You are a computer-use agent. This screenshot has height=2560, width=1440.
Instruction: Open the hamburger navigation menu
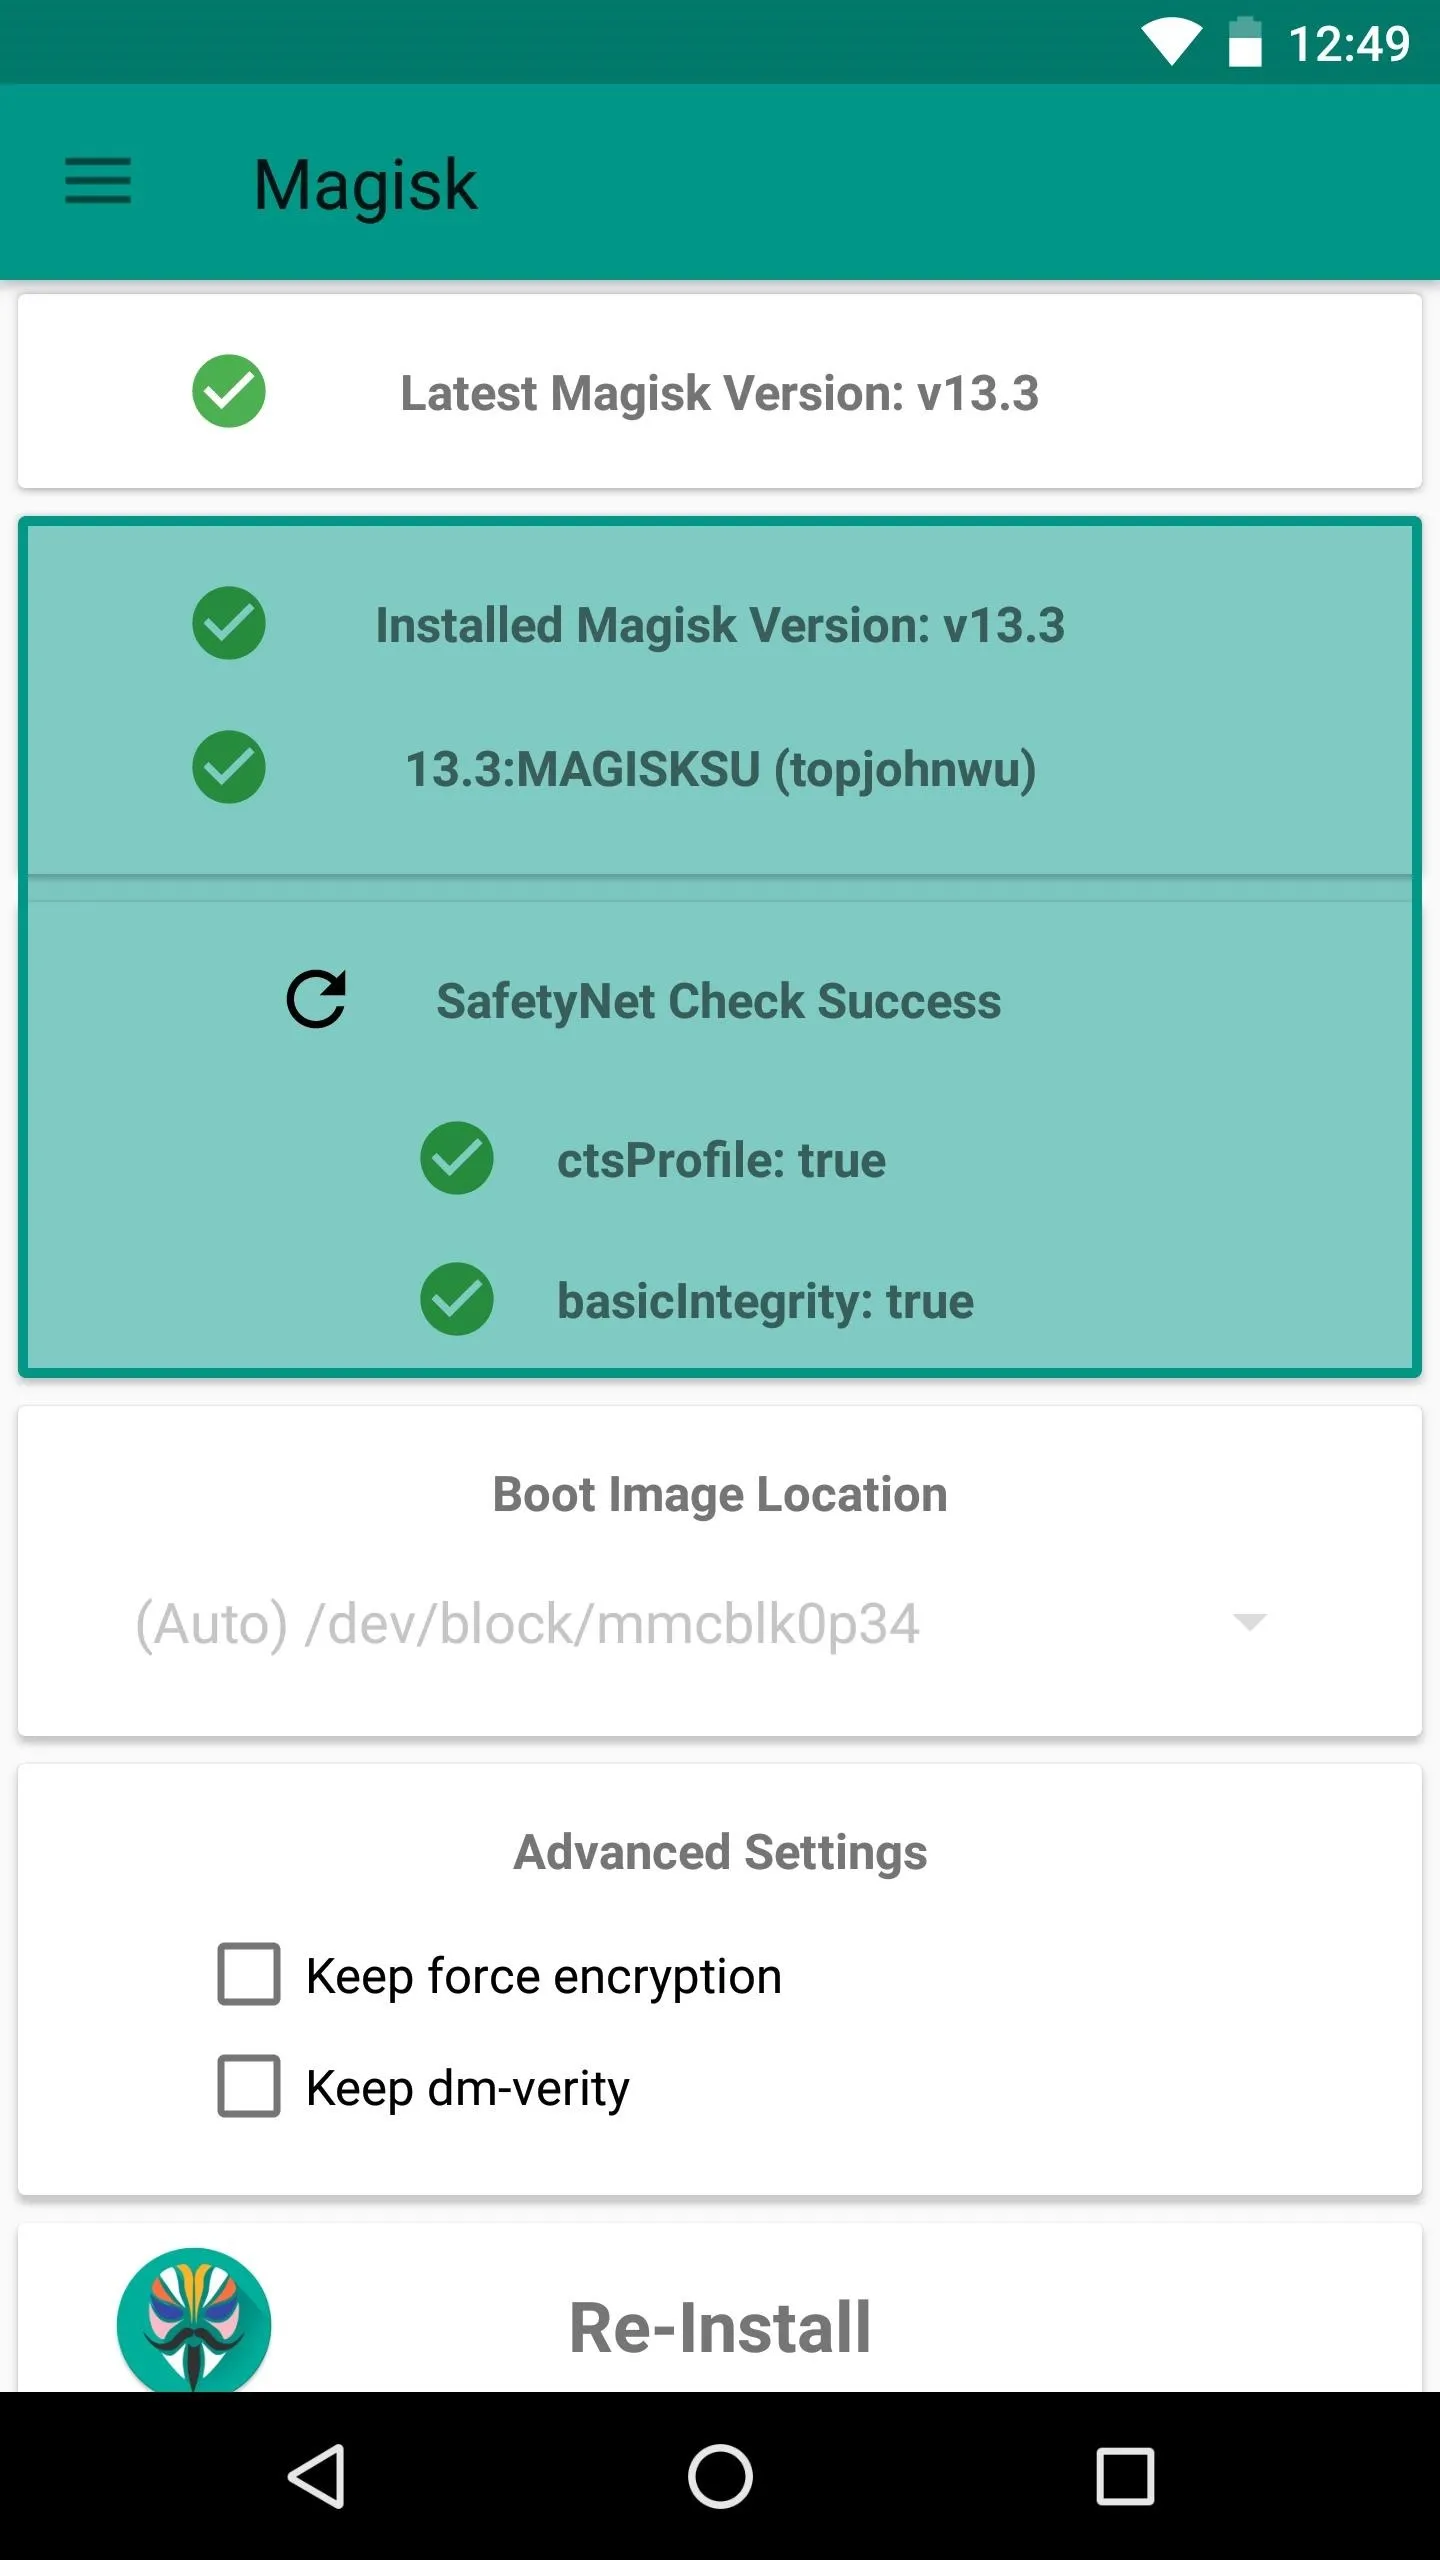pyautogui.click(x=98, y=181)
